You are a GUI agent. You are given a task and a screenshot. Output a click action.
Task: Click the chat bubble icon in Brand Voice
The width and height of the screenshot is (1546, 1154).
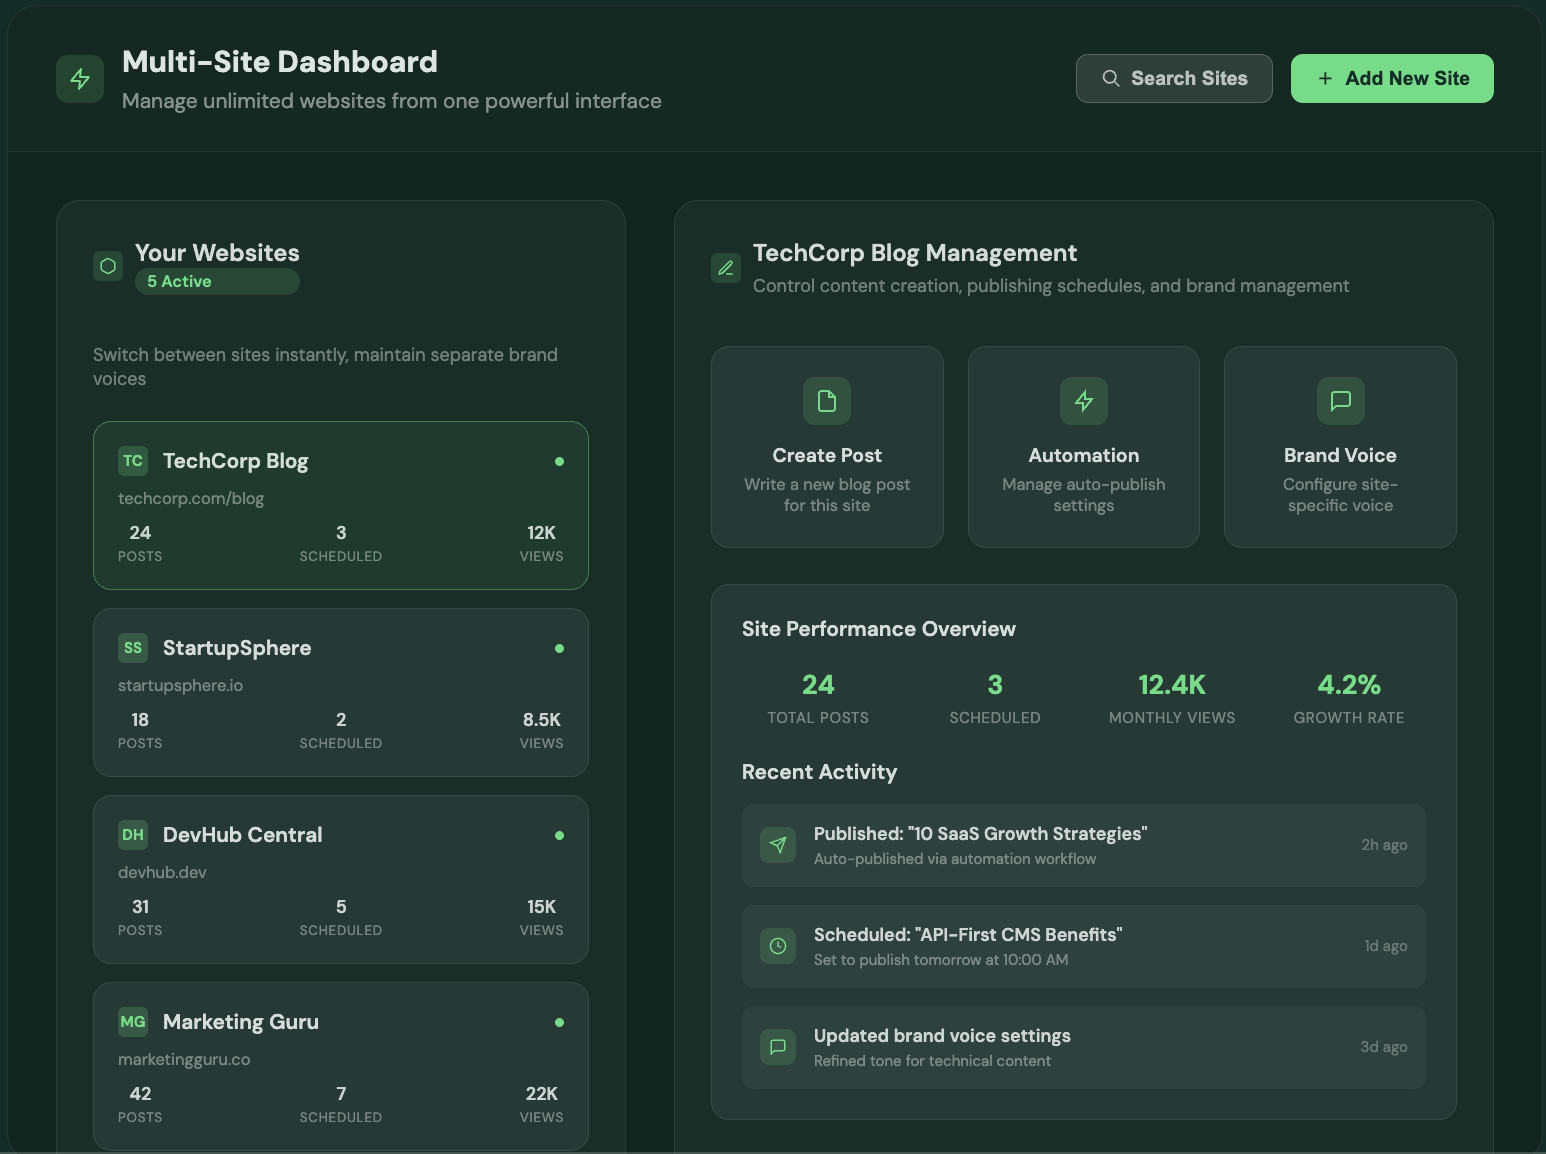pos(1340,401)
